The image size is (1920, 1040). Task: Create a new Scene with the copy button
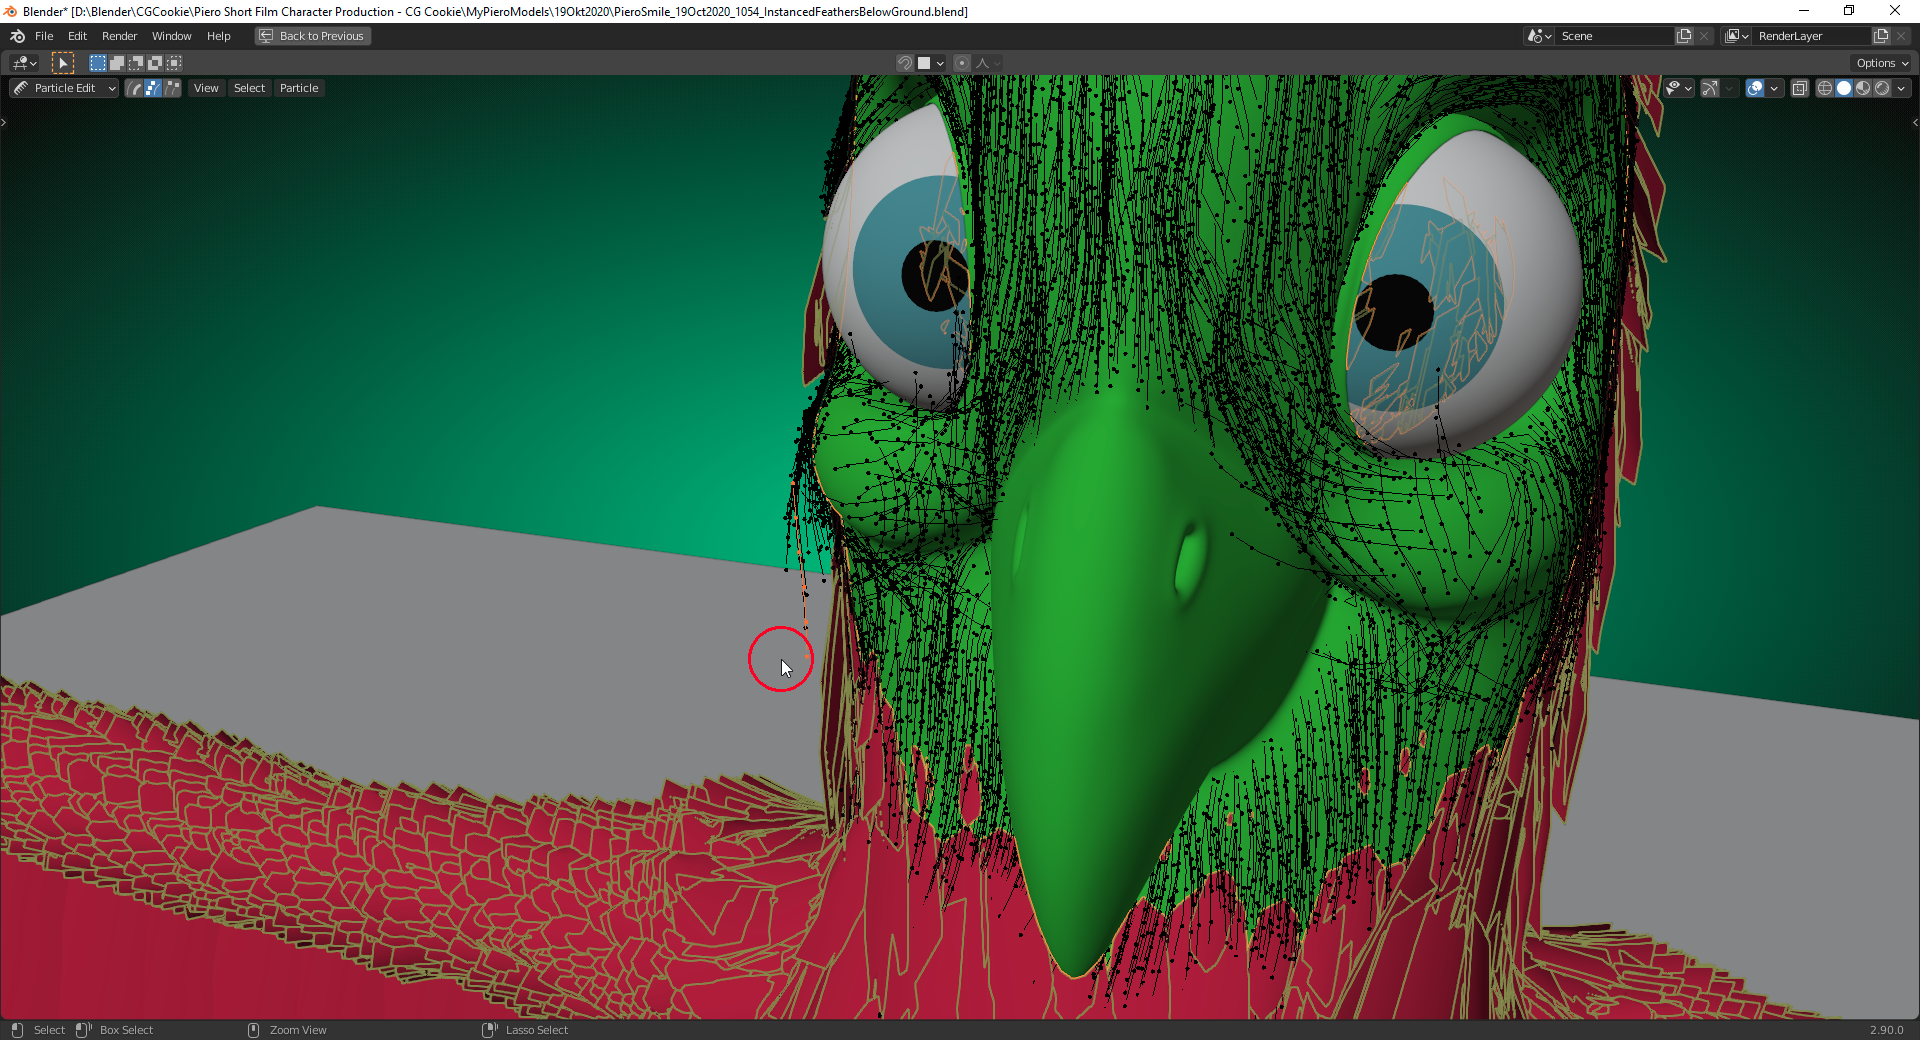point(1683,35)
